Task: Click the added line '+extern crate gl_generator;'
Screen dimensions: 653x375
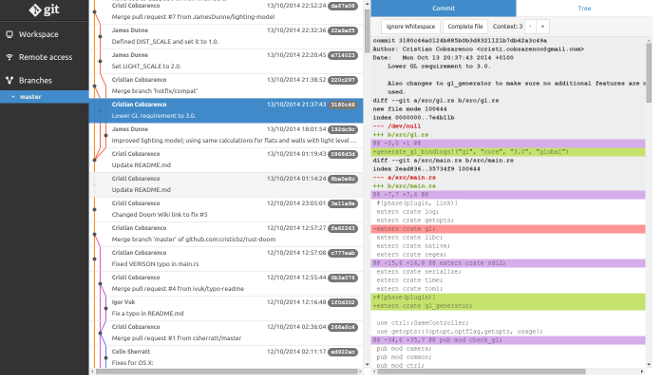Action: (x=508, y=306)
